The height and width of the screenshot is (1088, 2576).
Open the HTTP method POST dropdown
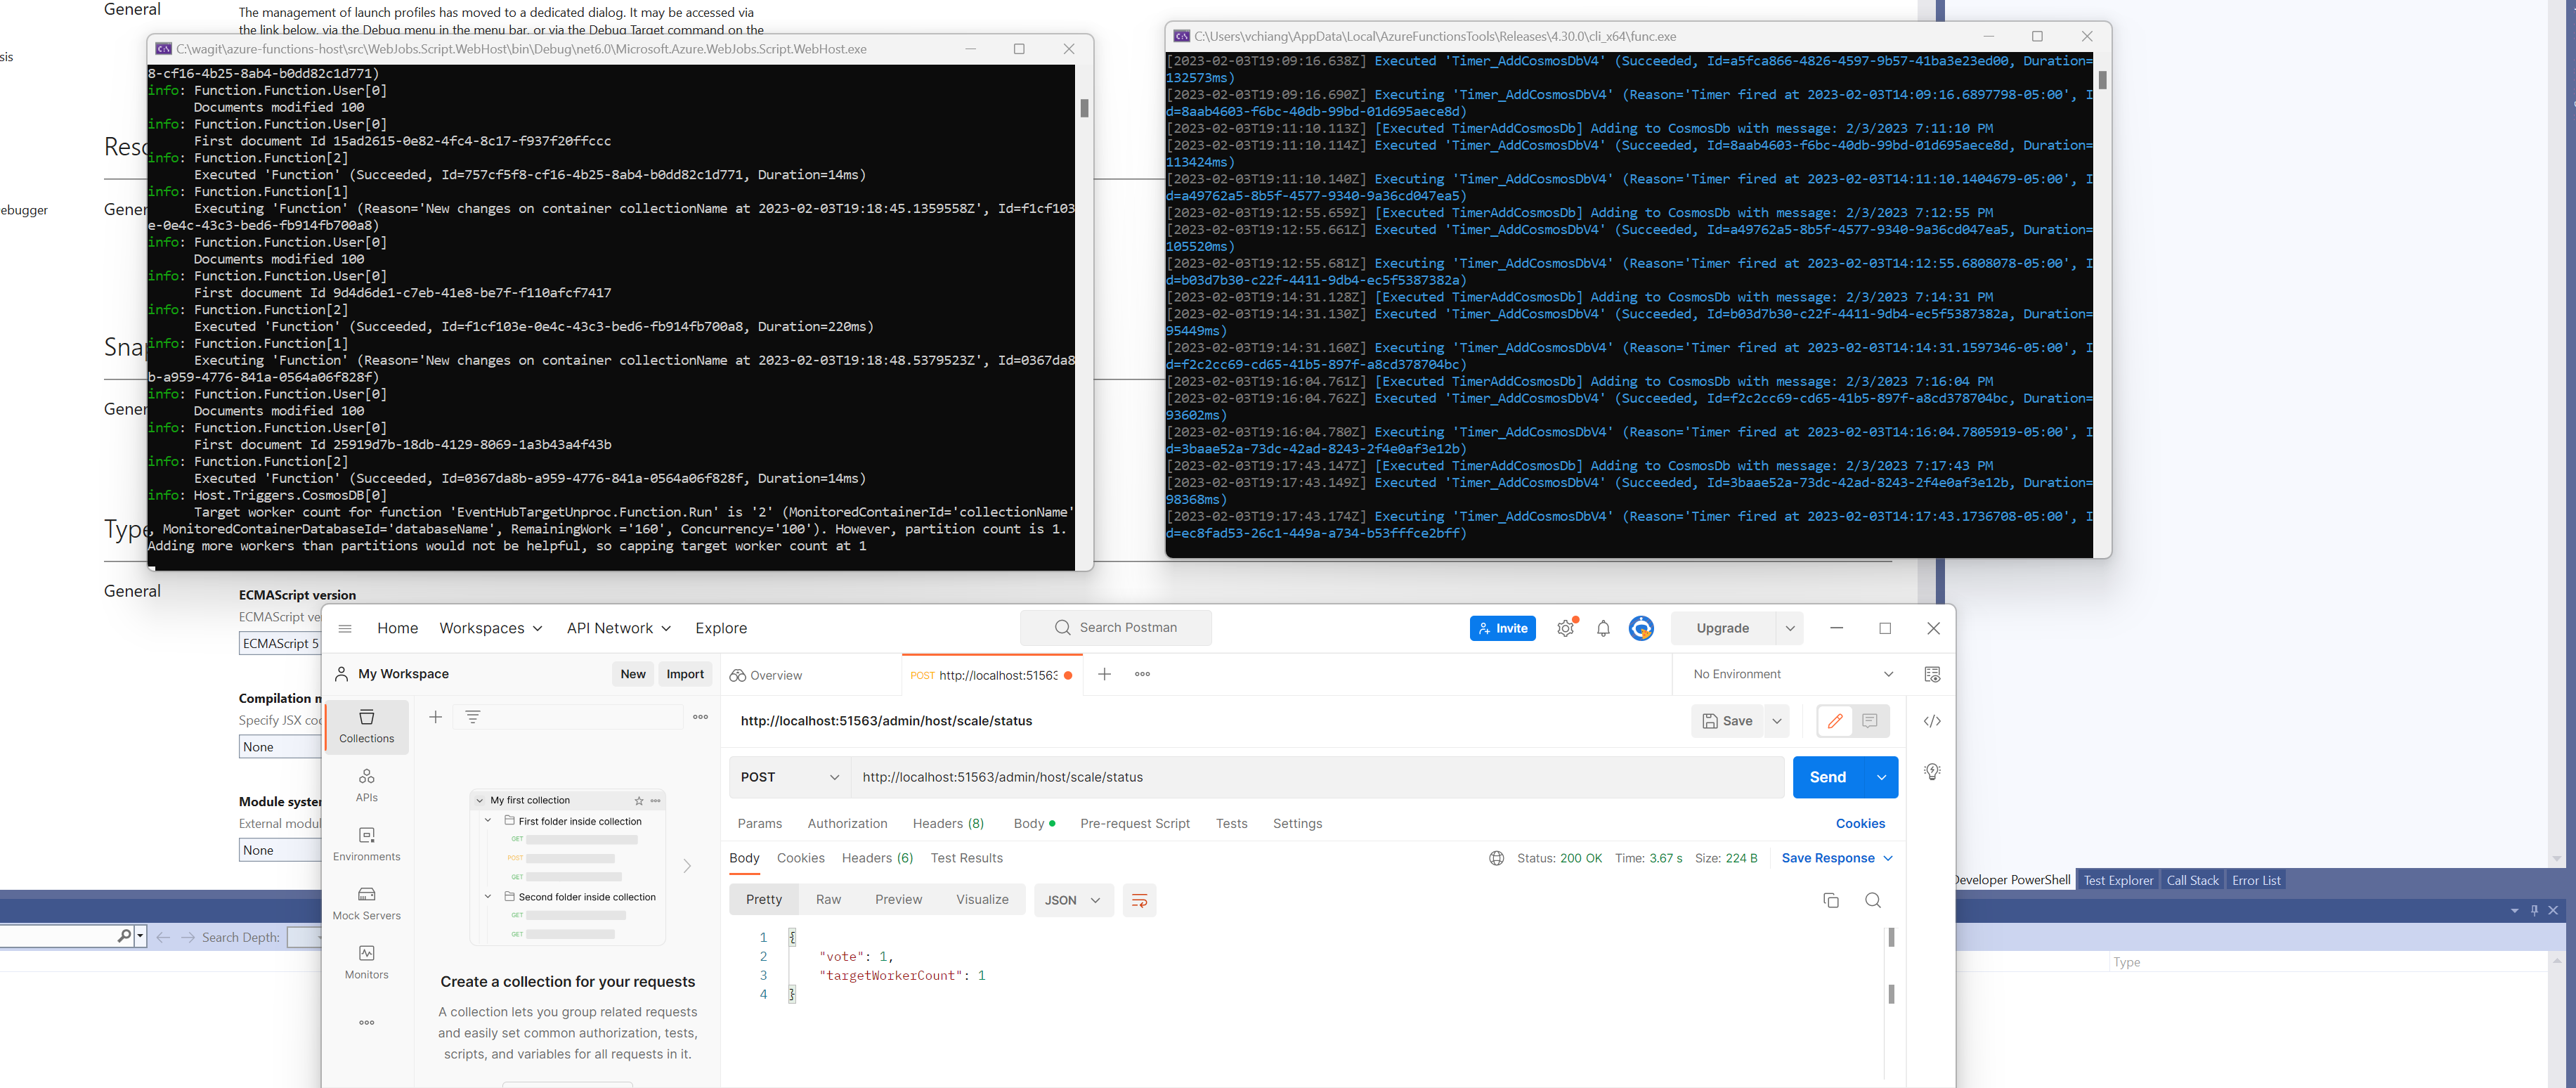[x=789, y=777]
